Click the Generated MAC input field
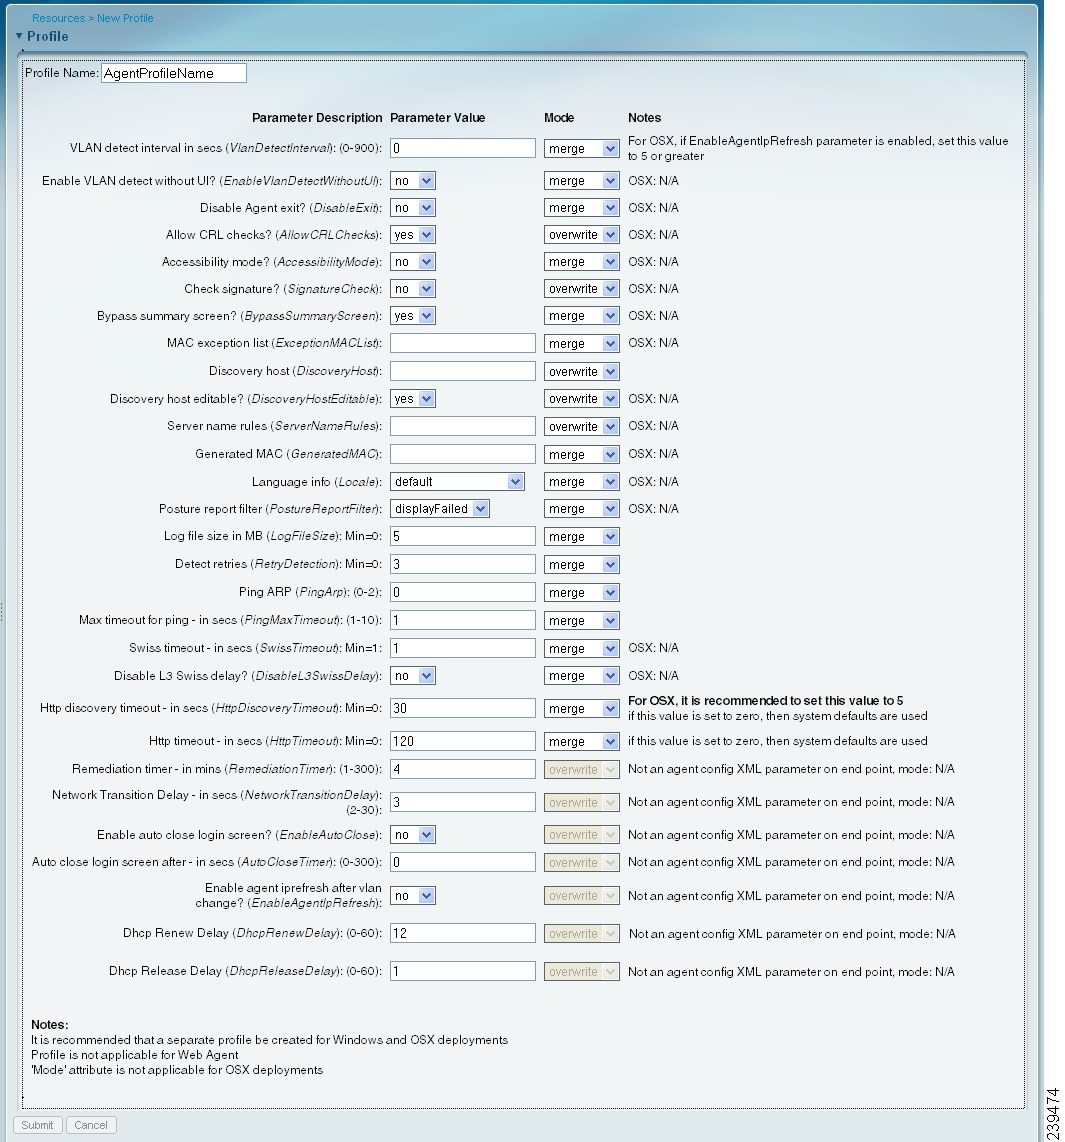The height and width of the screenshot is (1142, 1065). click(x=463, y=454)
